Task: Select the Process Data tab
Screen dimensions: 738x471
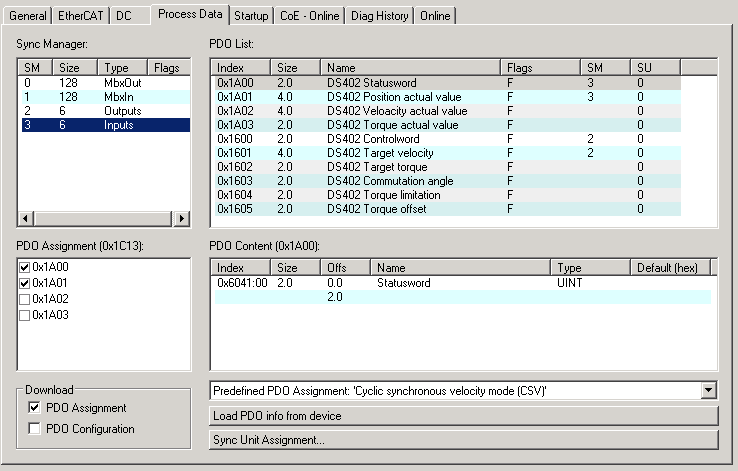Action: click(x=190, y=14)
